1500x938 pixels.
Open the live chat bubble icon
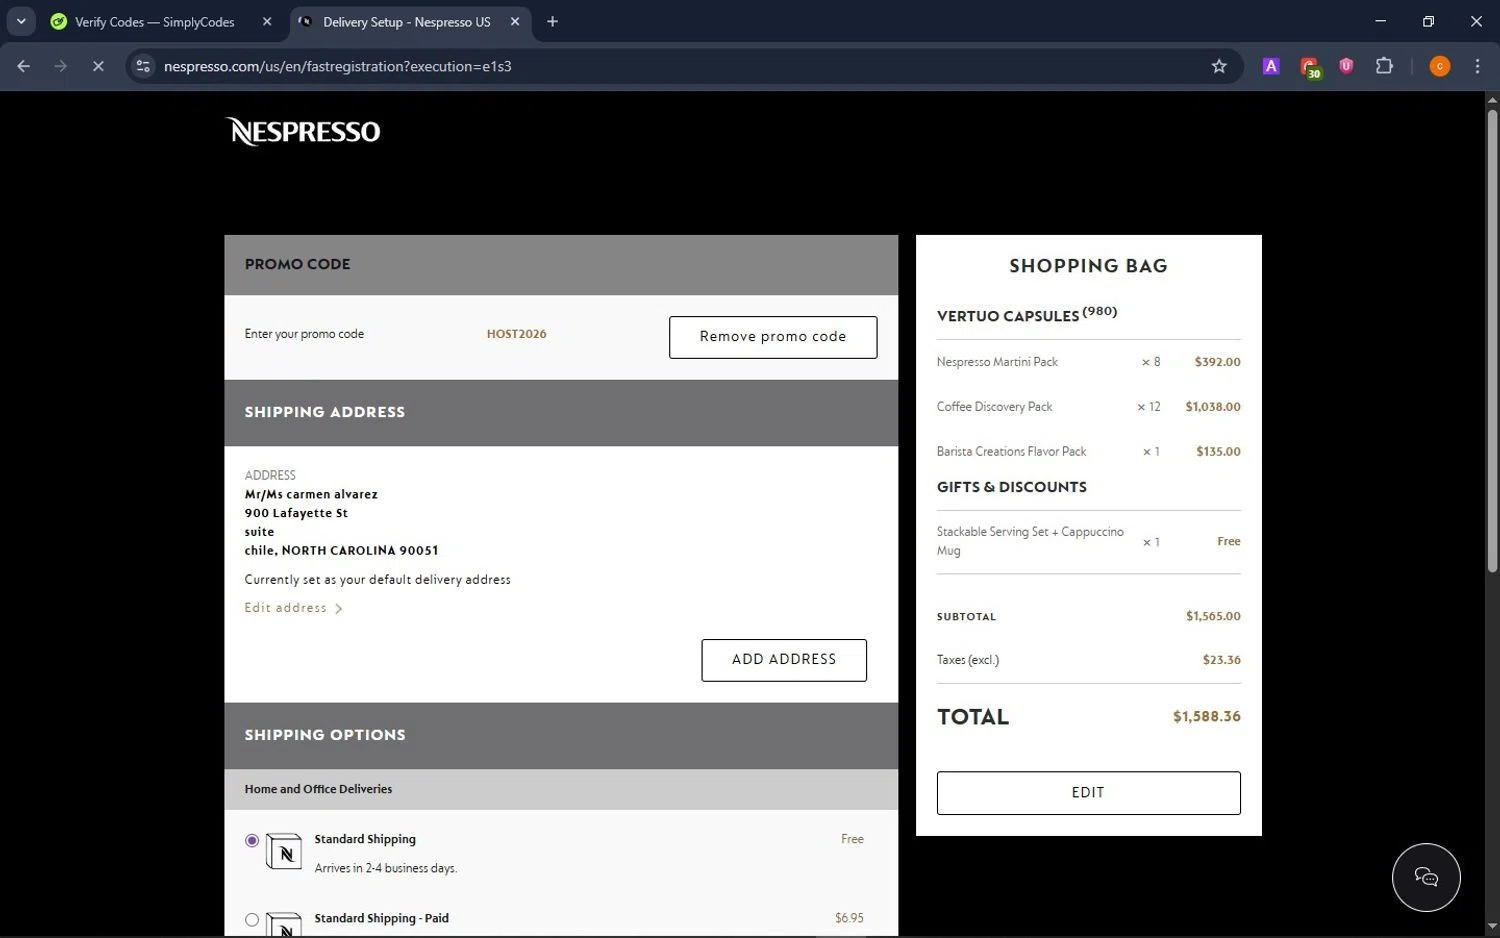pos(1425,877)
